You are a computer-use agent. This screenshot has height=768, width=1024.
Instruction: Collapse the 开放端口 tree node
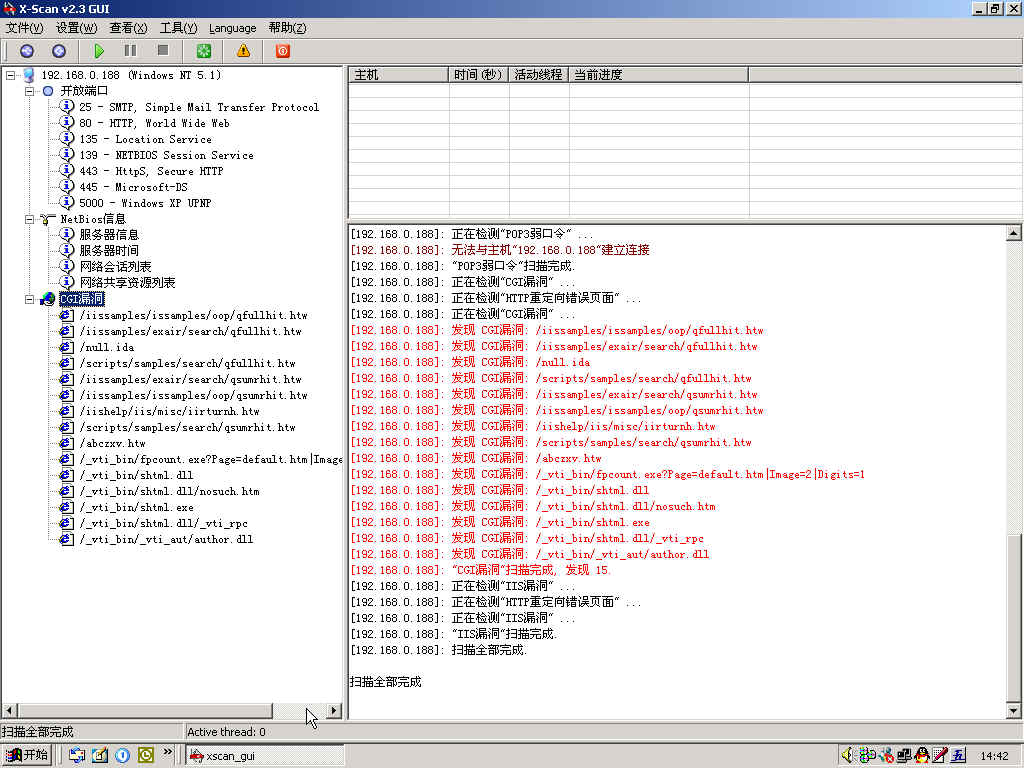click(29, 91)
